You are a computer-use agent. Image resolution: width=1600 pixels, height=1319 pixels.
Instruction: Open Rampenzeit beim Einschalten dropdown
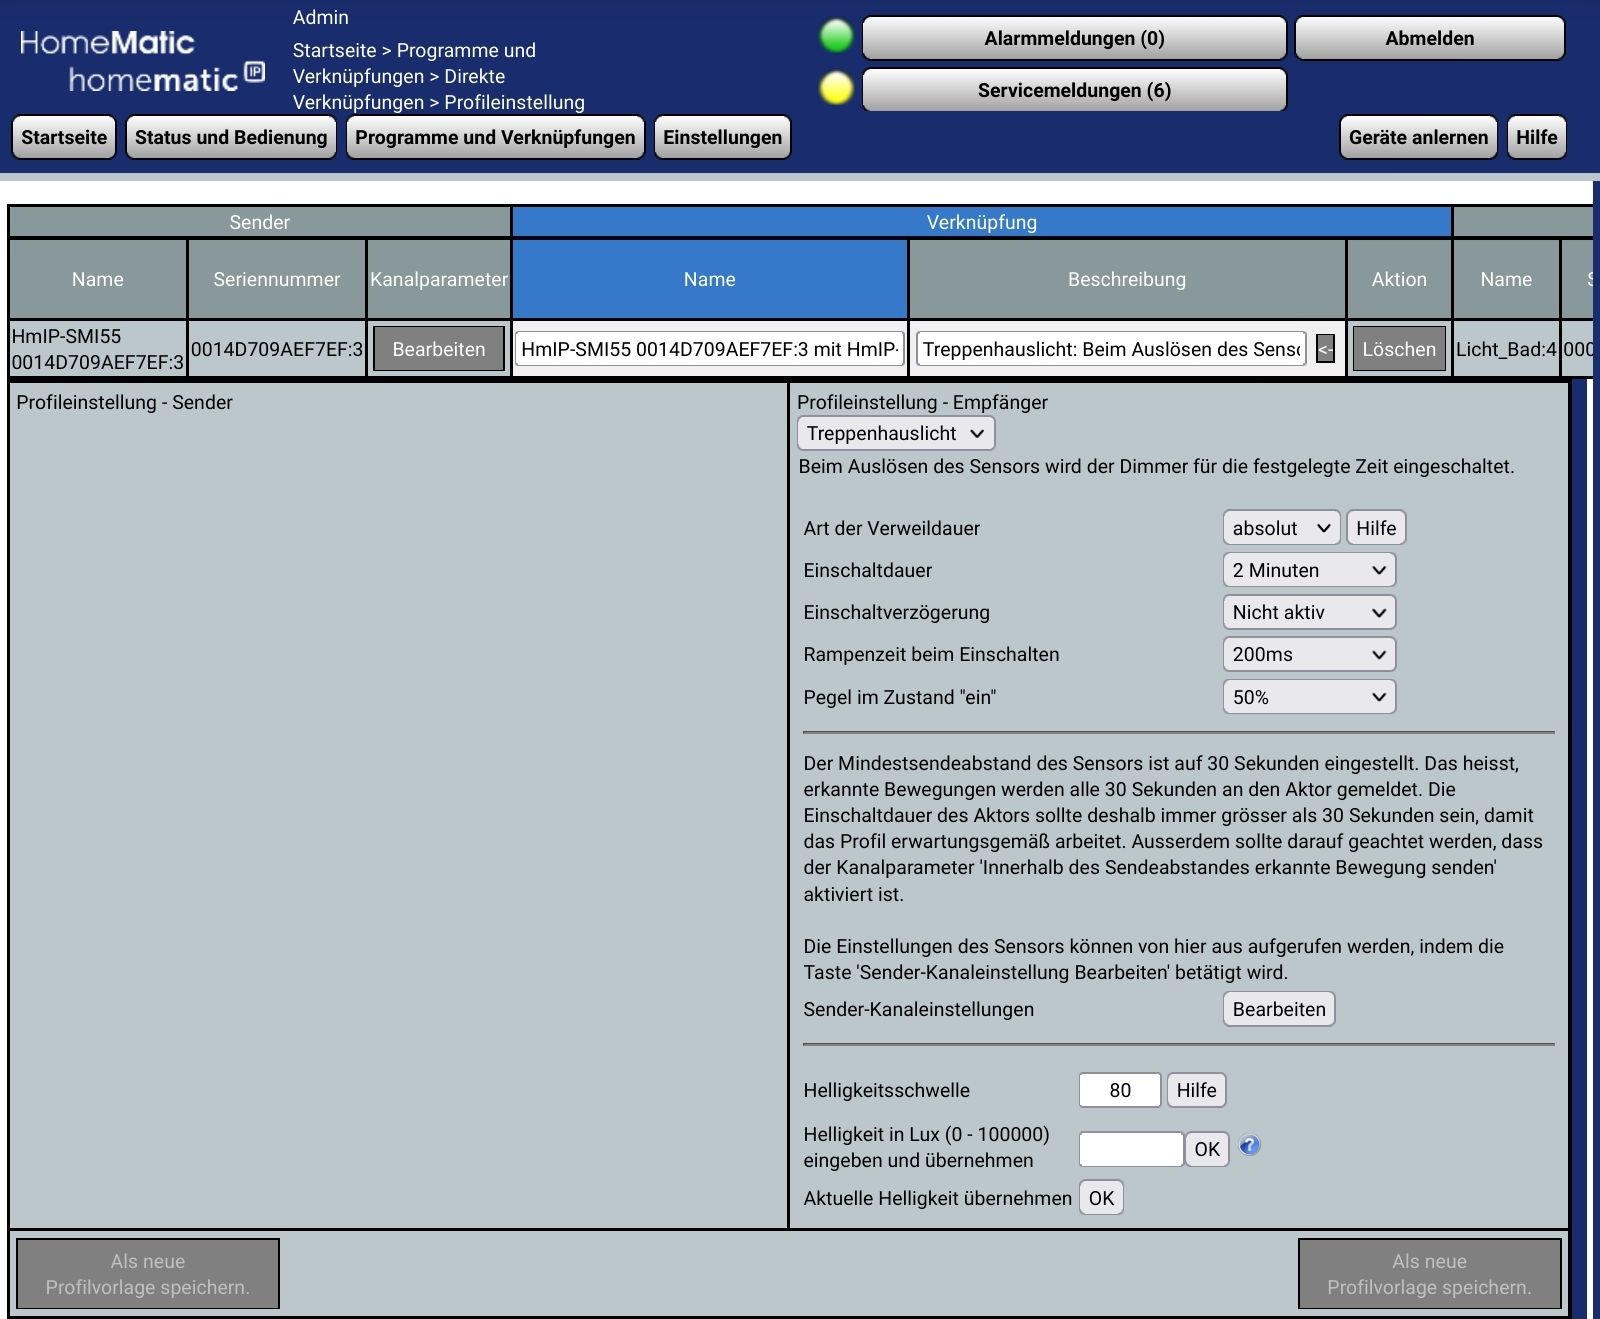(1309, 654)
